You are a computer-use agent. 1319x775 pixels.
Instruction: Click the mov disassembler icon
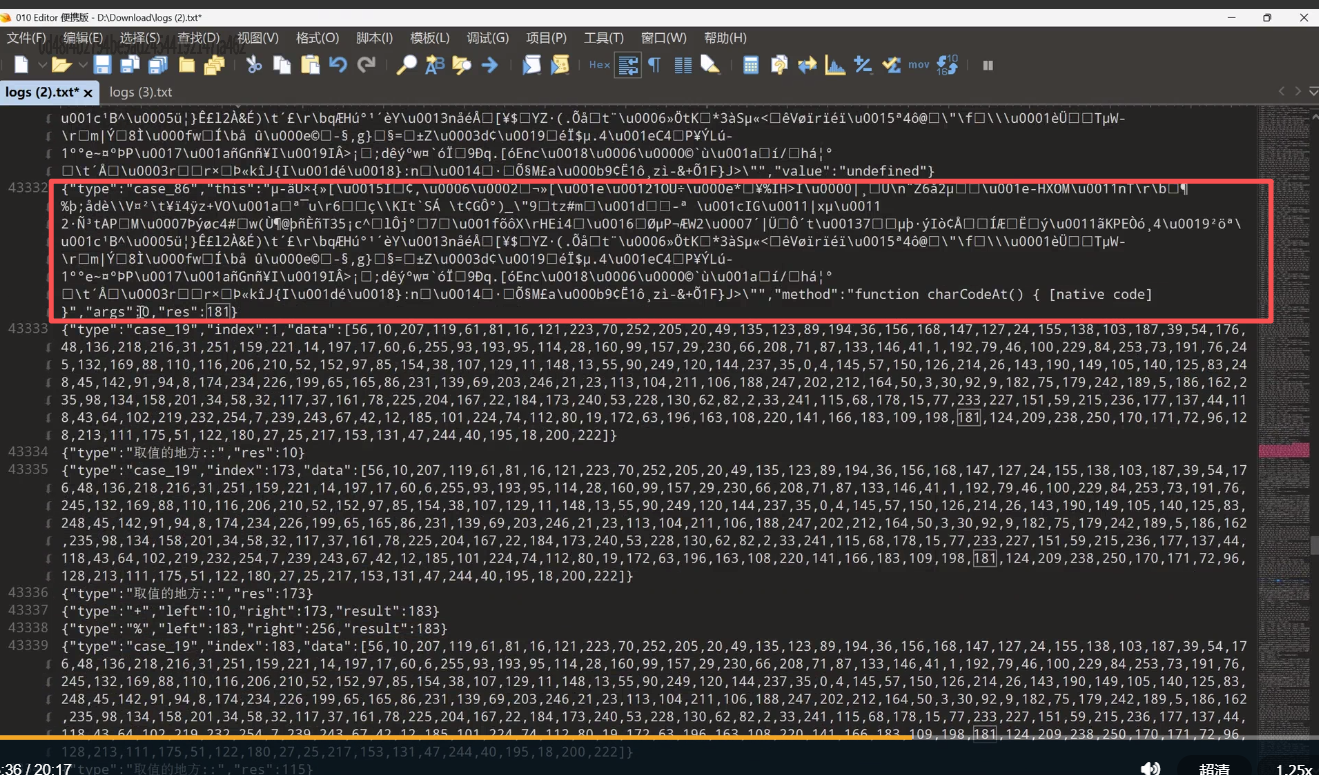coord(919,65)
